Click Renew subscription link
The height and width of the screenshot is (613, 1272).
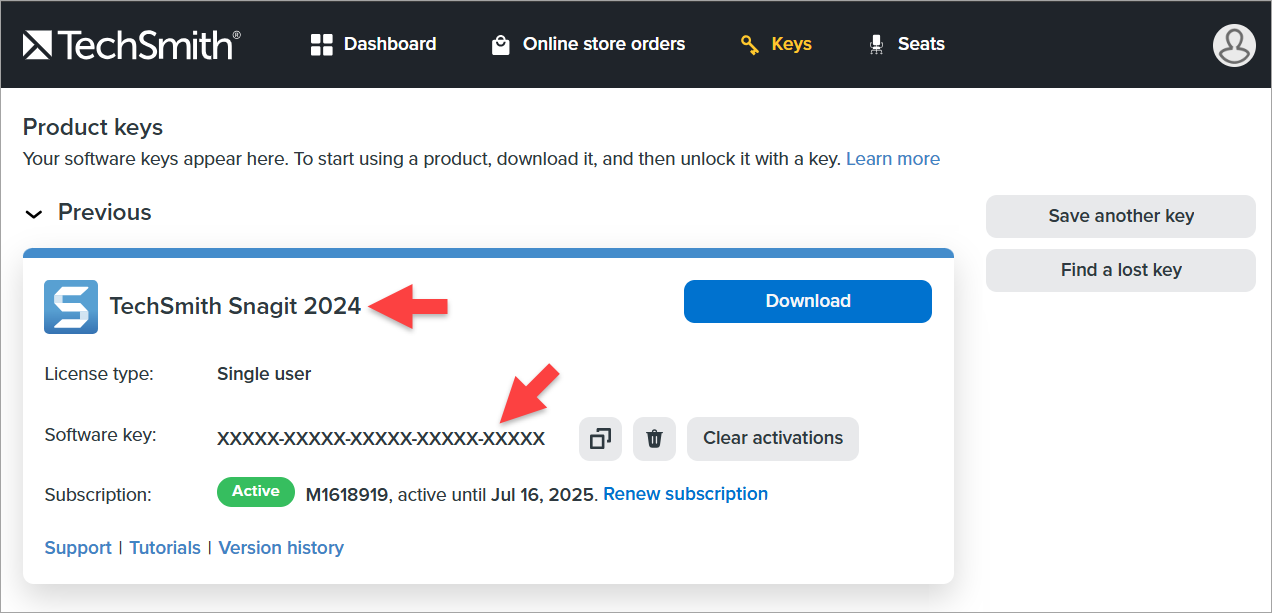(686, 494)
